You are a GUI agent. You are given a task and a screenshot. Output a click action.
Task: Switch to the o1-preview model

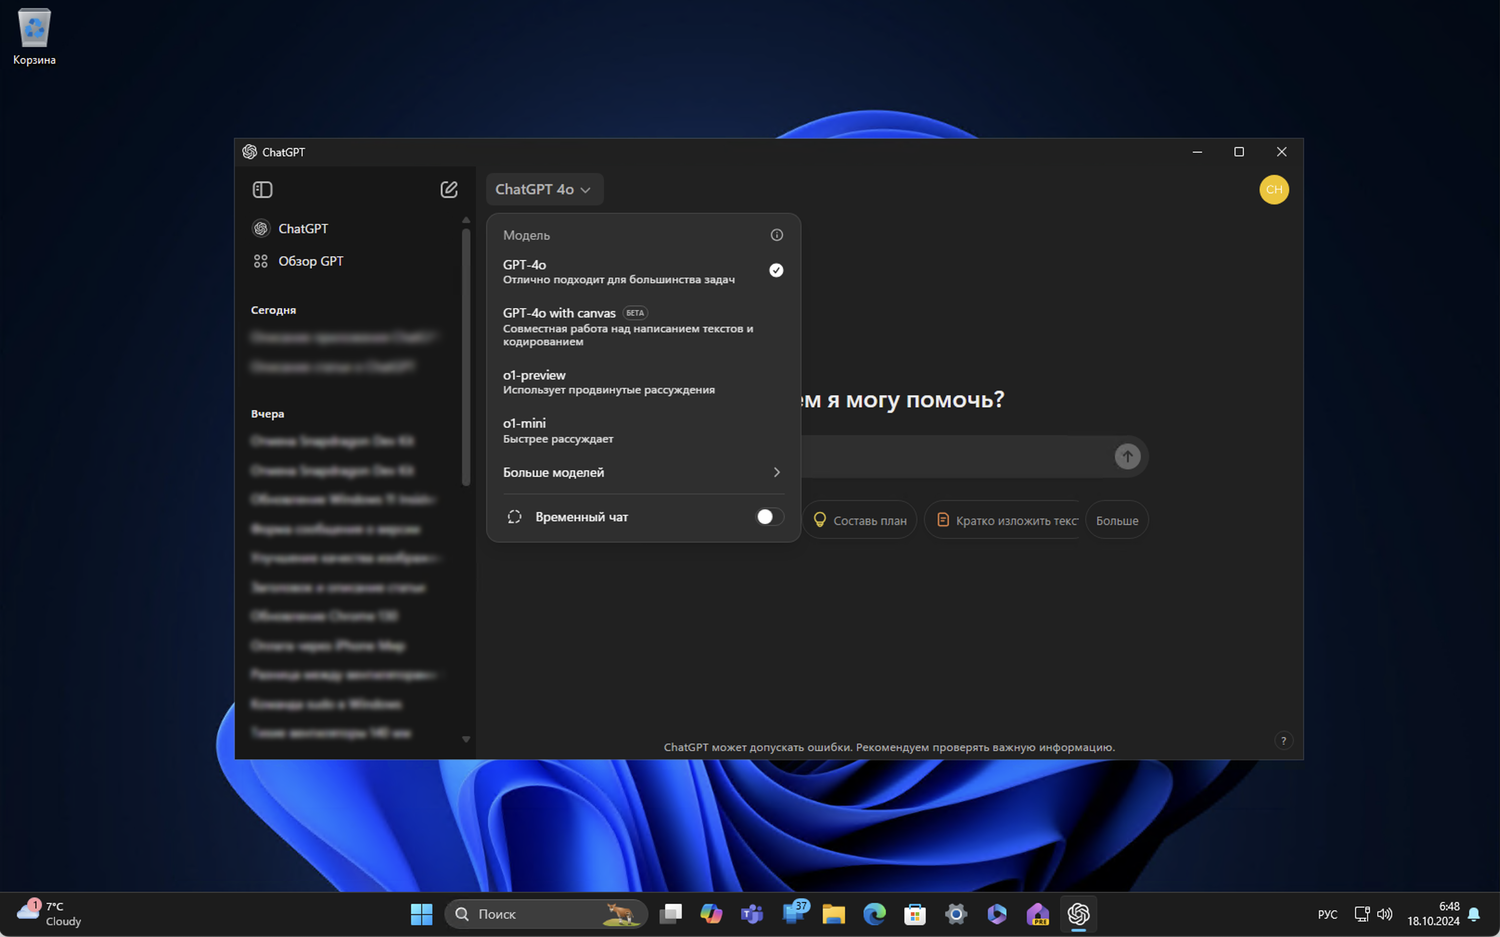pos(643,382)
